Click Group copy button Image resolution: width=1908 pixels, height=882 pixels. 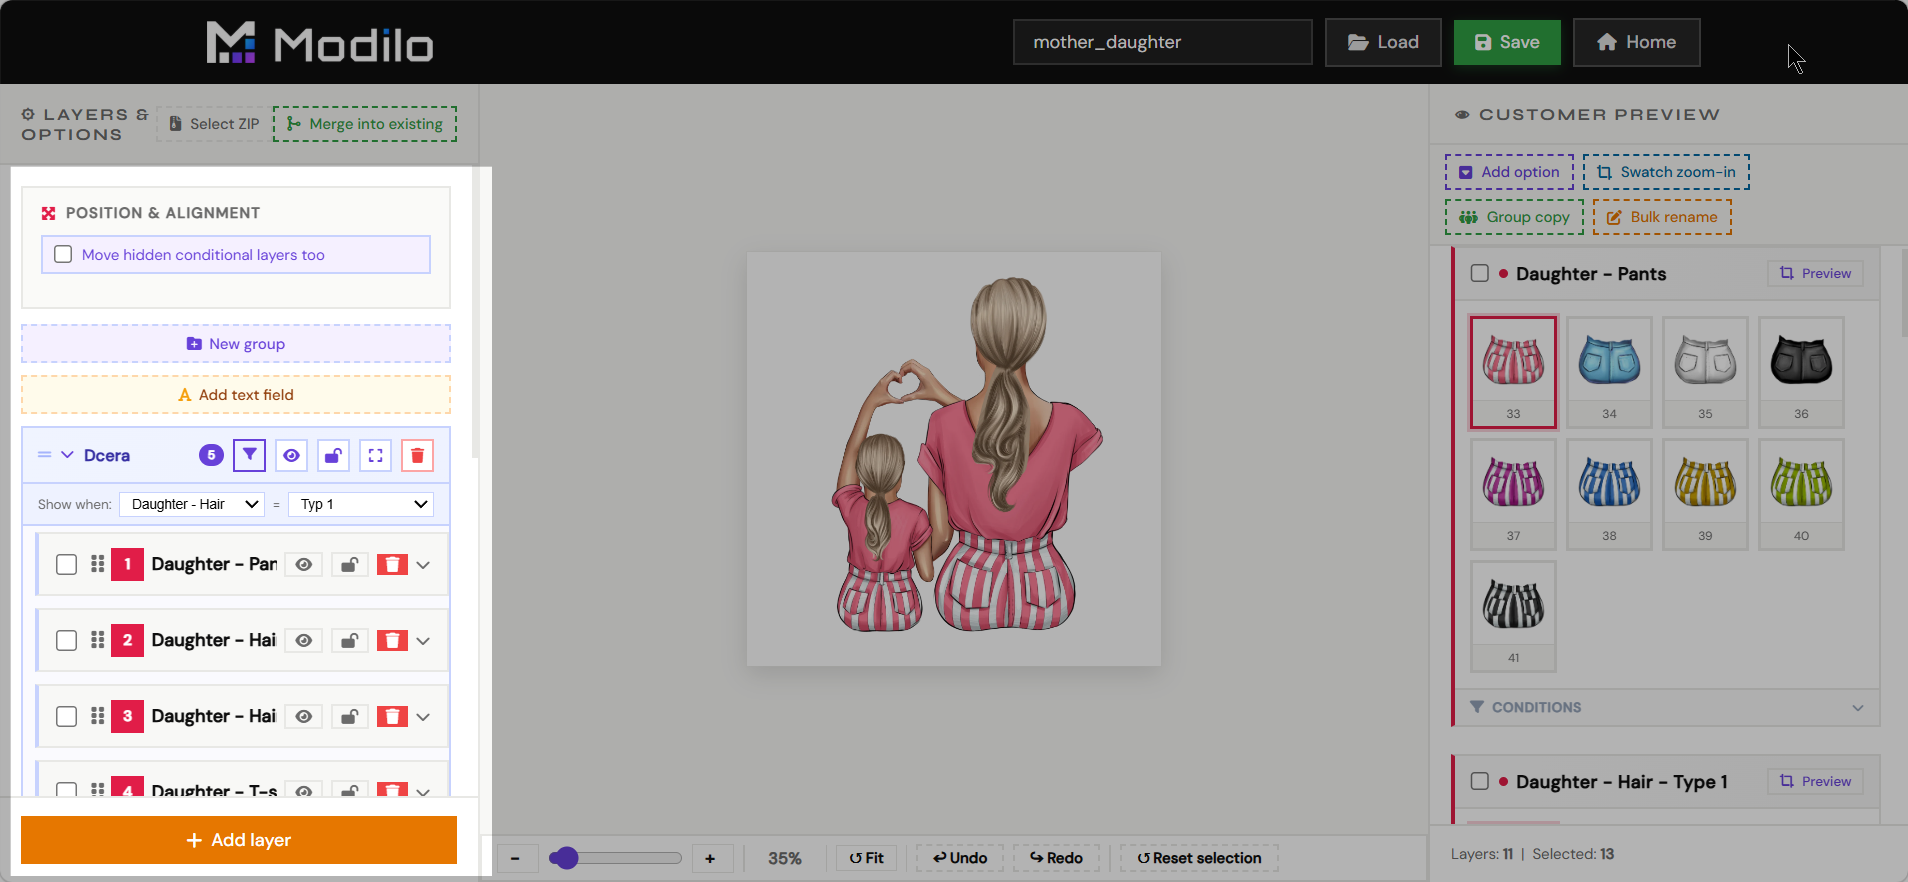tap(1514, 217)
